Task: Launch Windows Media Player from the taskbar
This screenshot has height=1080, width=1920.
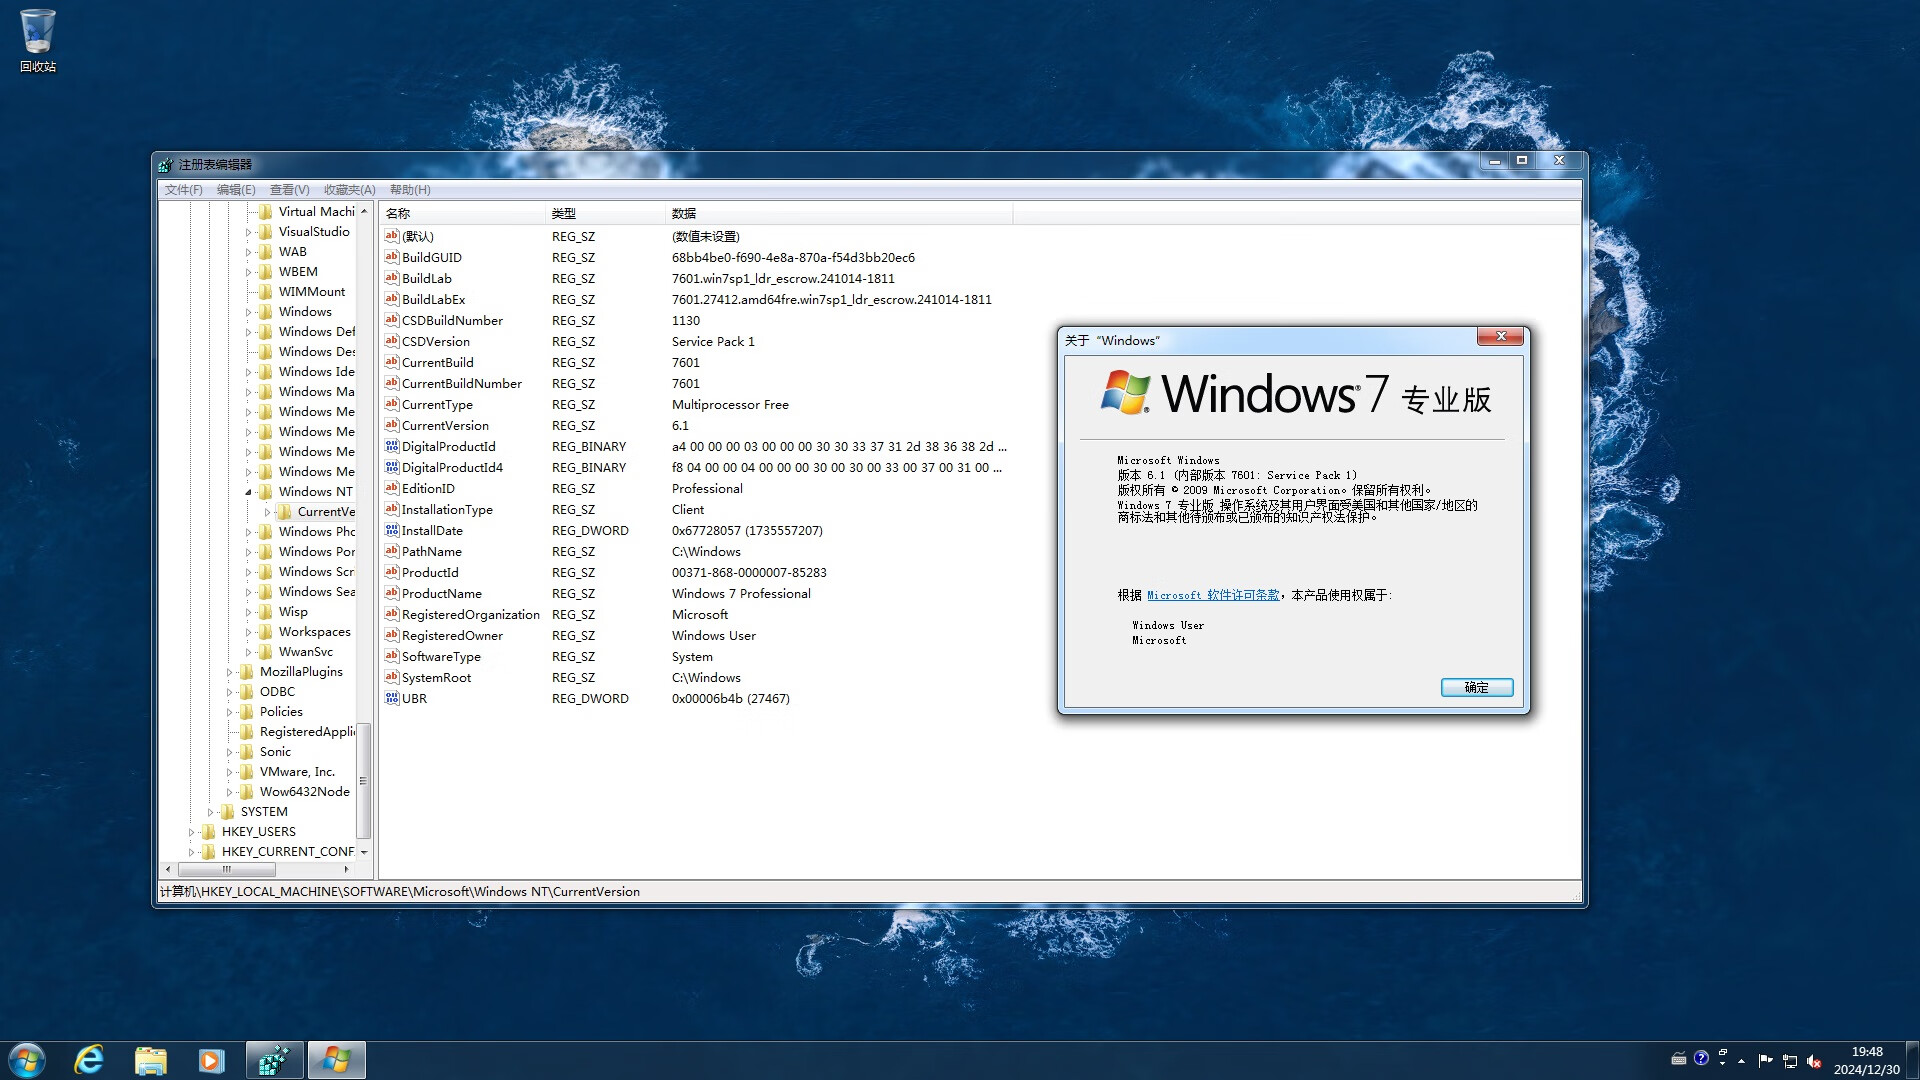Action: pyautogui.click(x=211, y=1059)
